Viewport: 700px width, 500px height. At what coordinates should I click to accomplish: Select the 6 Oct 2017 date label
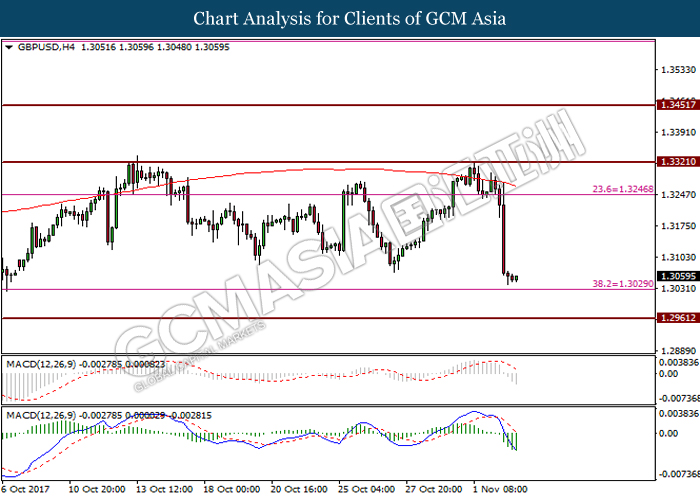(x=25, y=489)
